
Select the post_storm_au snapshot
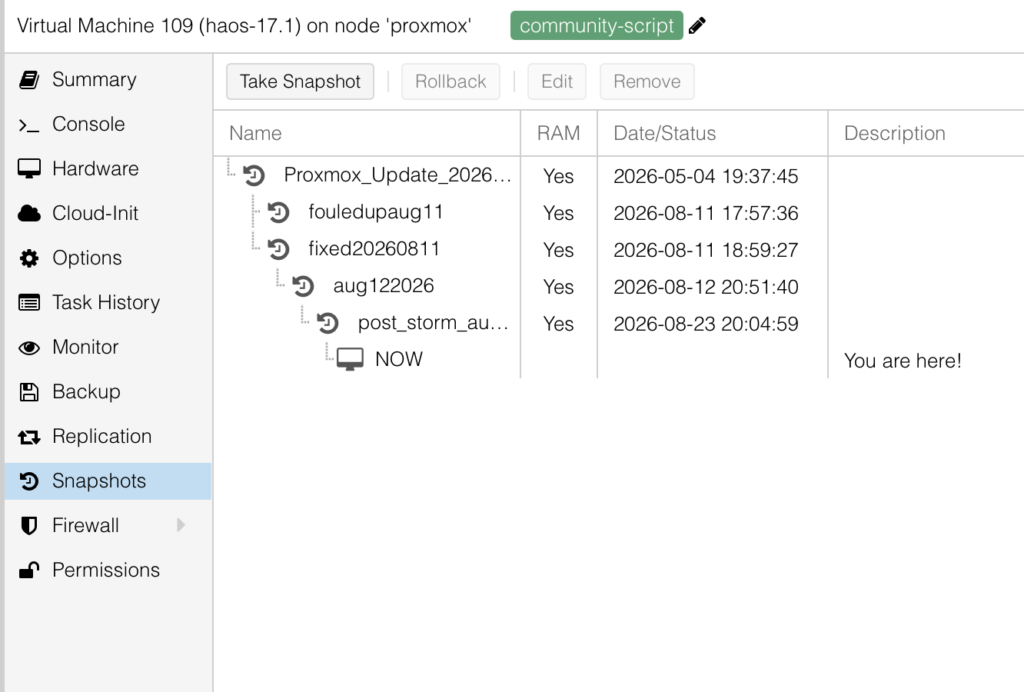pos(618,323)
